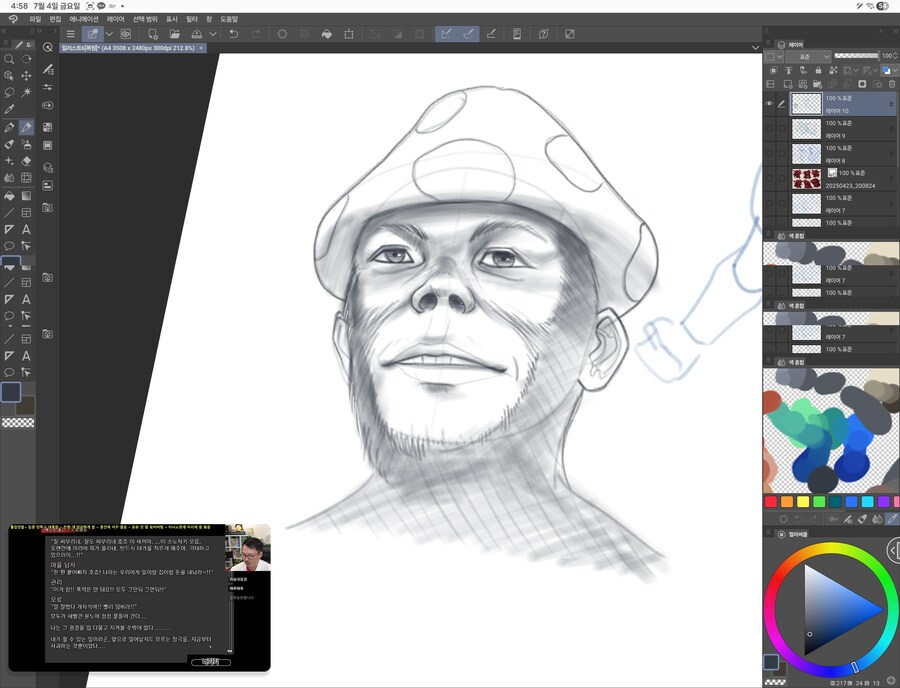Show the 20250423_200824 layer
This screenshot has height=688, width=900.
click(x=769, y=179)
